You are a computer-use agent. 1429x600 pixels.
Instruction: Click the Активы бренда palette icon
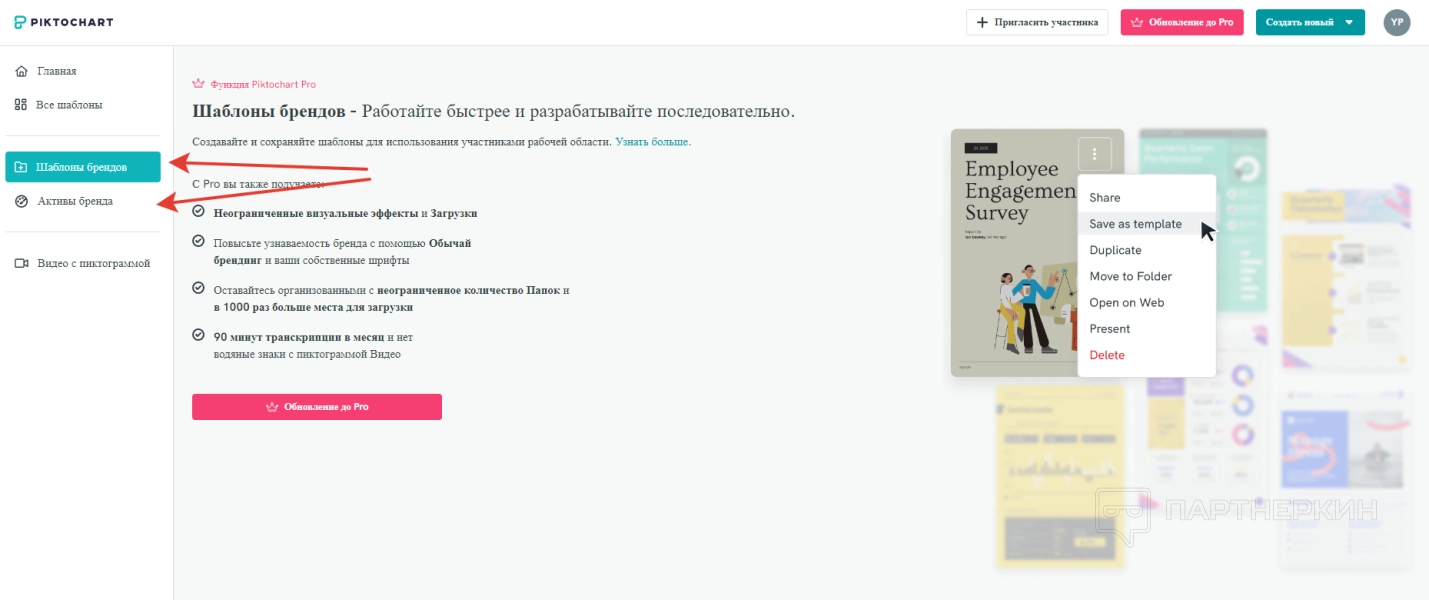(21, 201)
